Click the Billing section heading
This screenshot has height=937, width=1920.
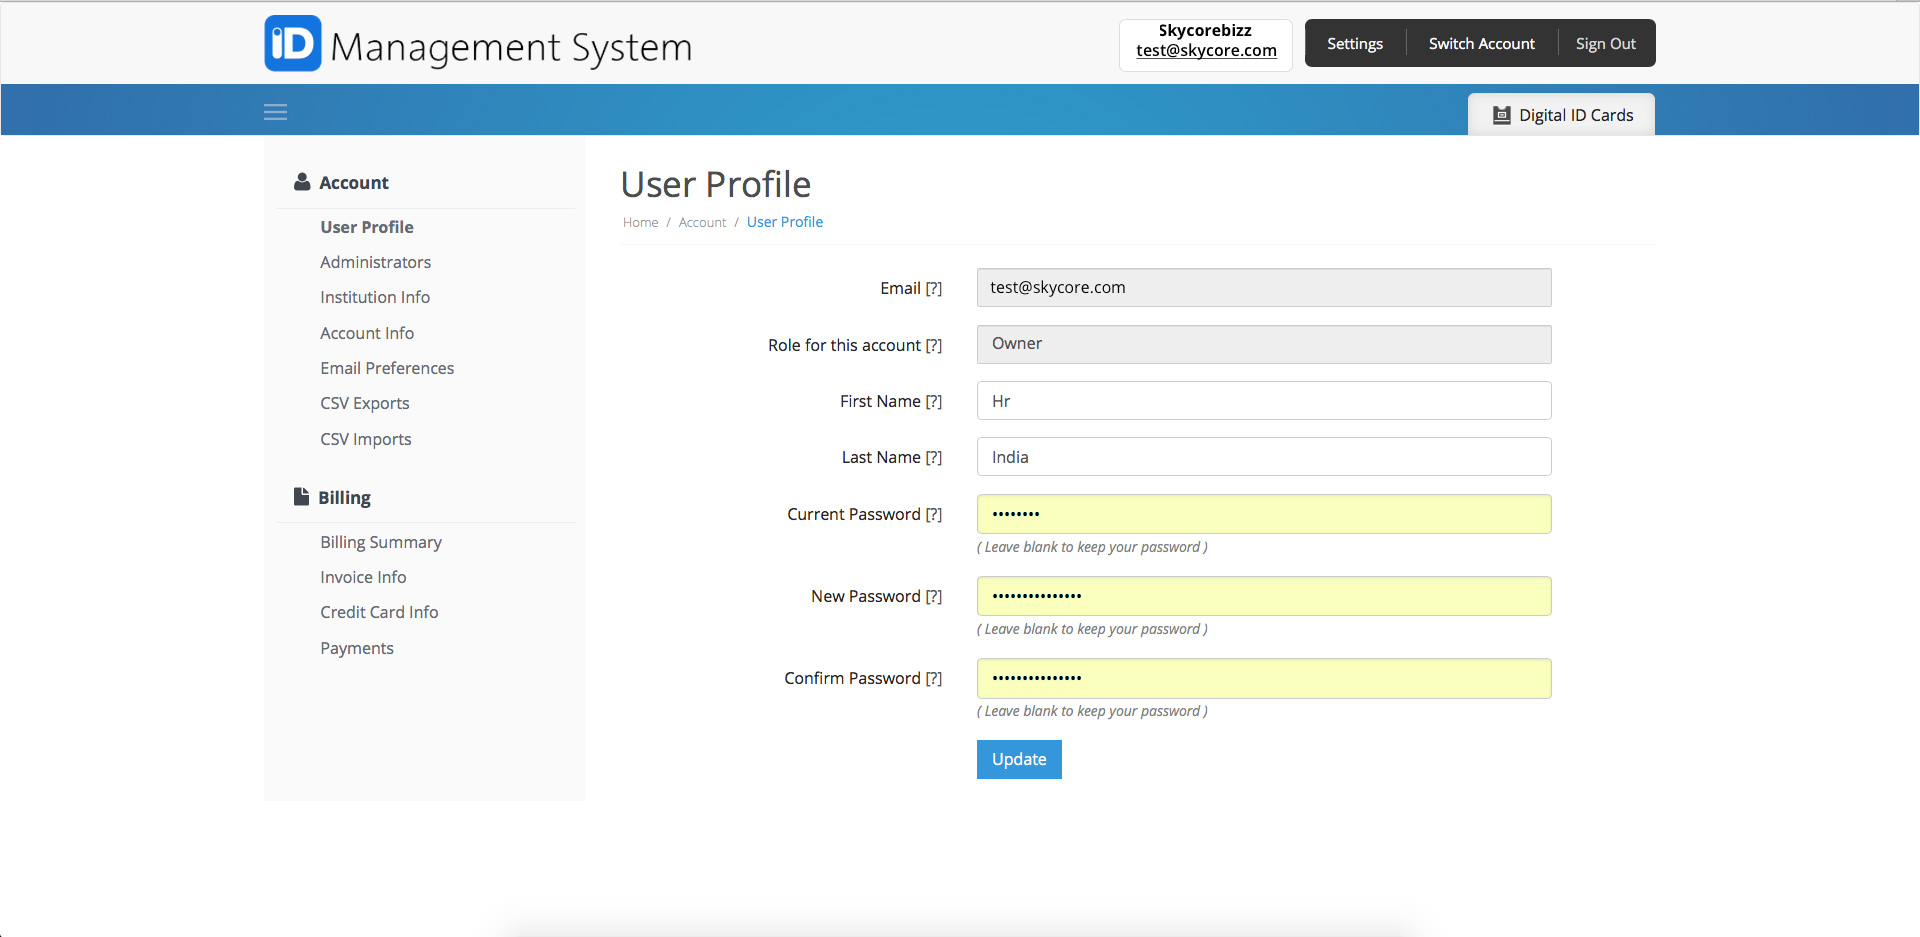tap(345, 497)
